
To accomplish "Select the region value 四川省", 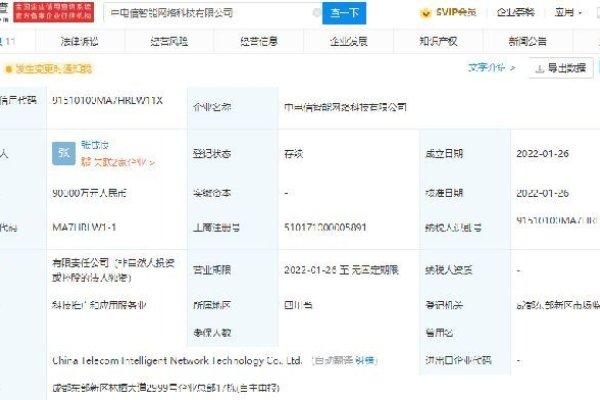I will pyautogui.click(x=298, y=305).
